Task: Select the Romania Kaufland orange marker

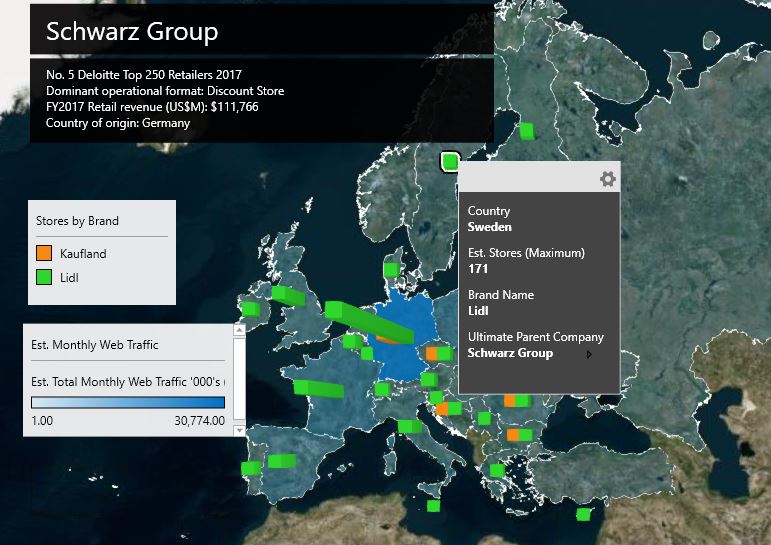Action: tap(509, 400)
